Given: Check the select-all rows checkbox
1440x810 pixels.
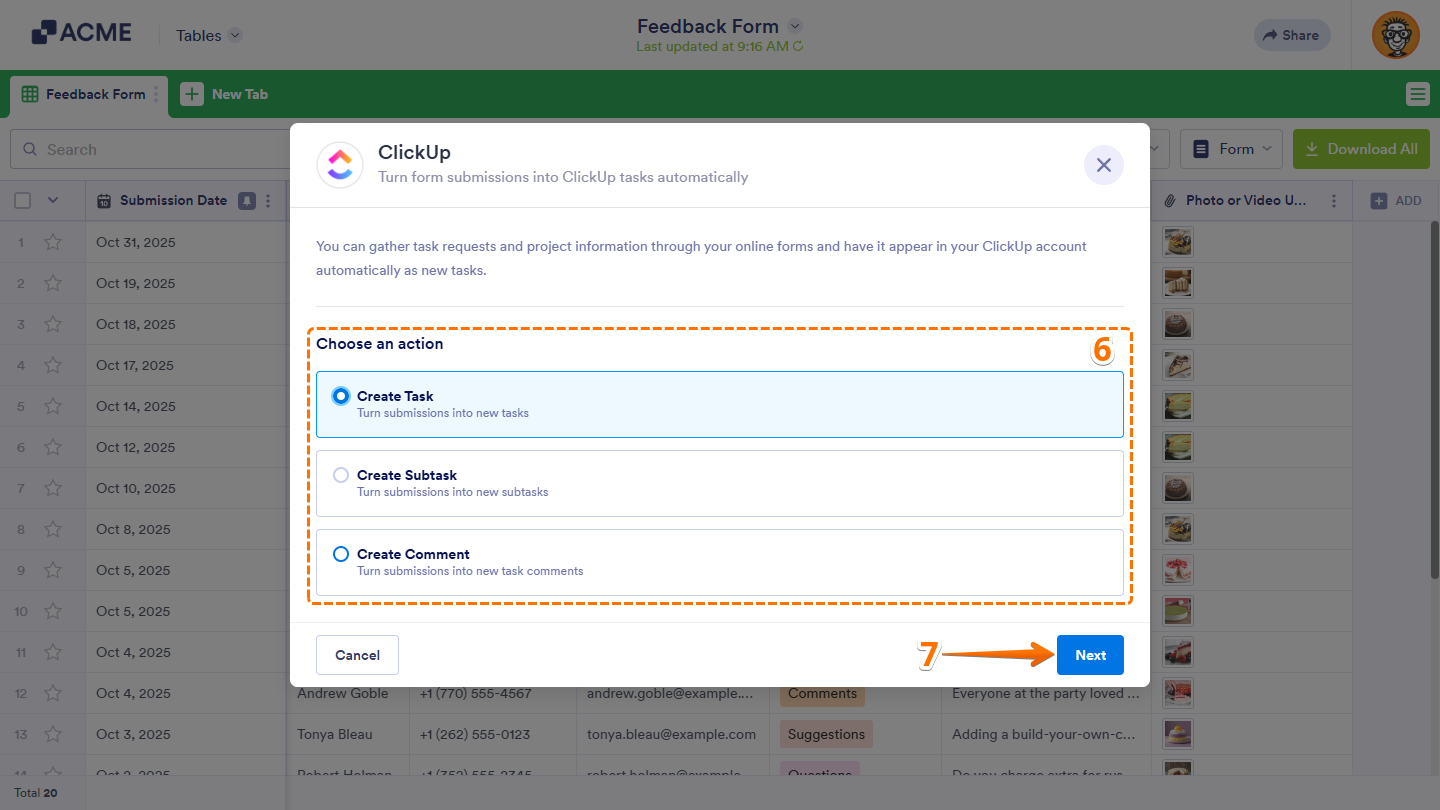Looking at the screenshot, I should 22,200.
